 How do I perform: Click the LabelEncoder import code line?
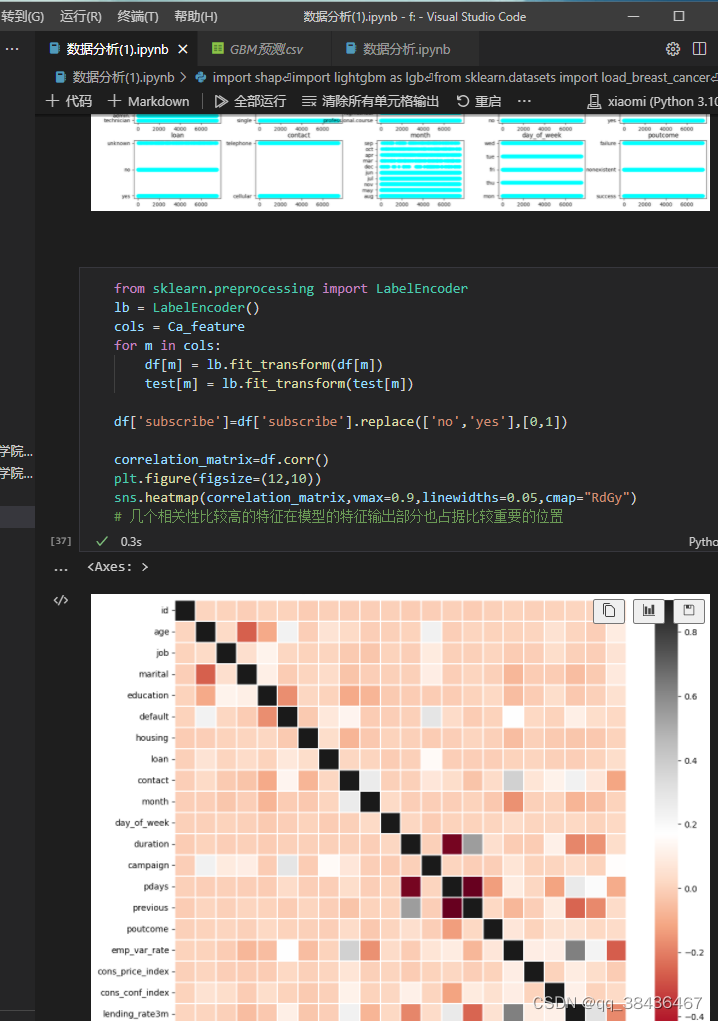[291, 288]
